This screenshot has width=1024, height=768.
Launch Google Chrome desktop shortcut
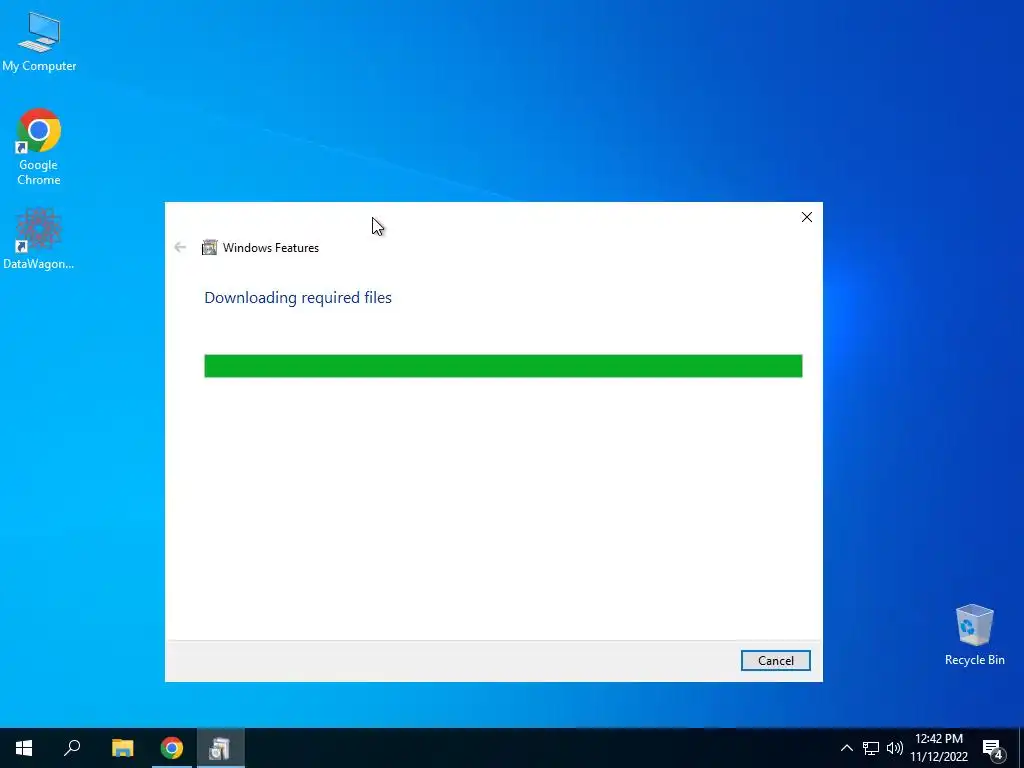tap(39, 148)
